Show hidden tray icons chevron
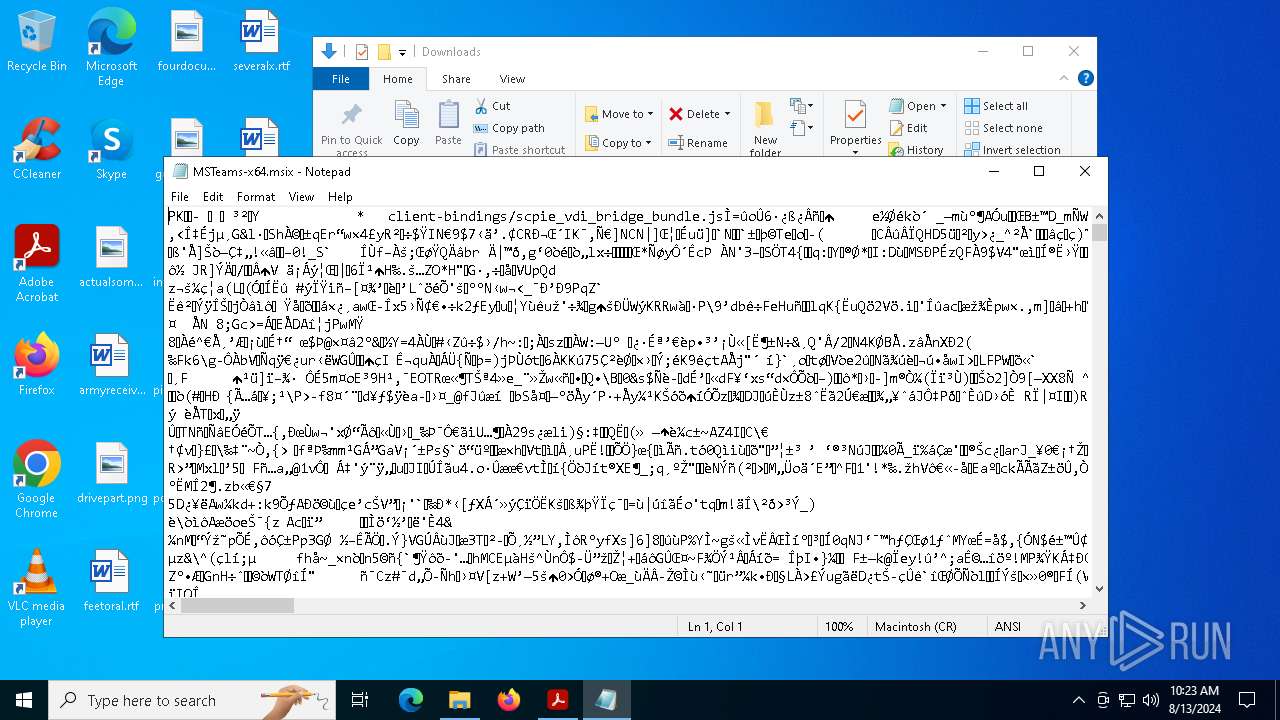This screenshot has height=720, width=1280. pos(1078,700)
